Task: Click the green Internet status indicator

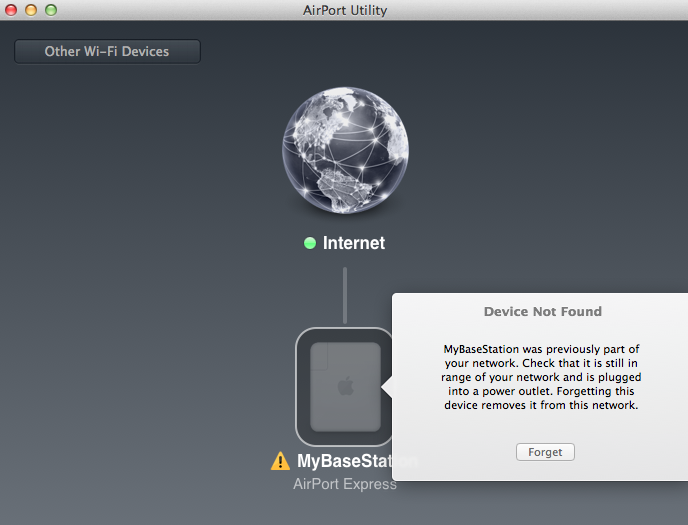Action: click(310, 243)
